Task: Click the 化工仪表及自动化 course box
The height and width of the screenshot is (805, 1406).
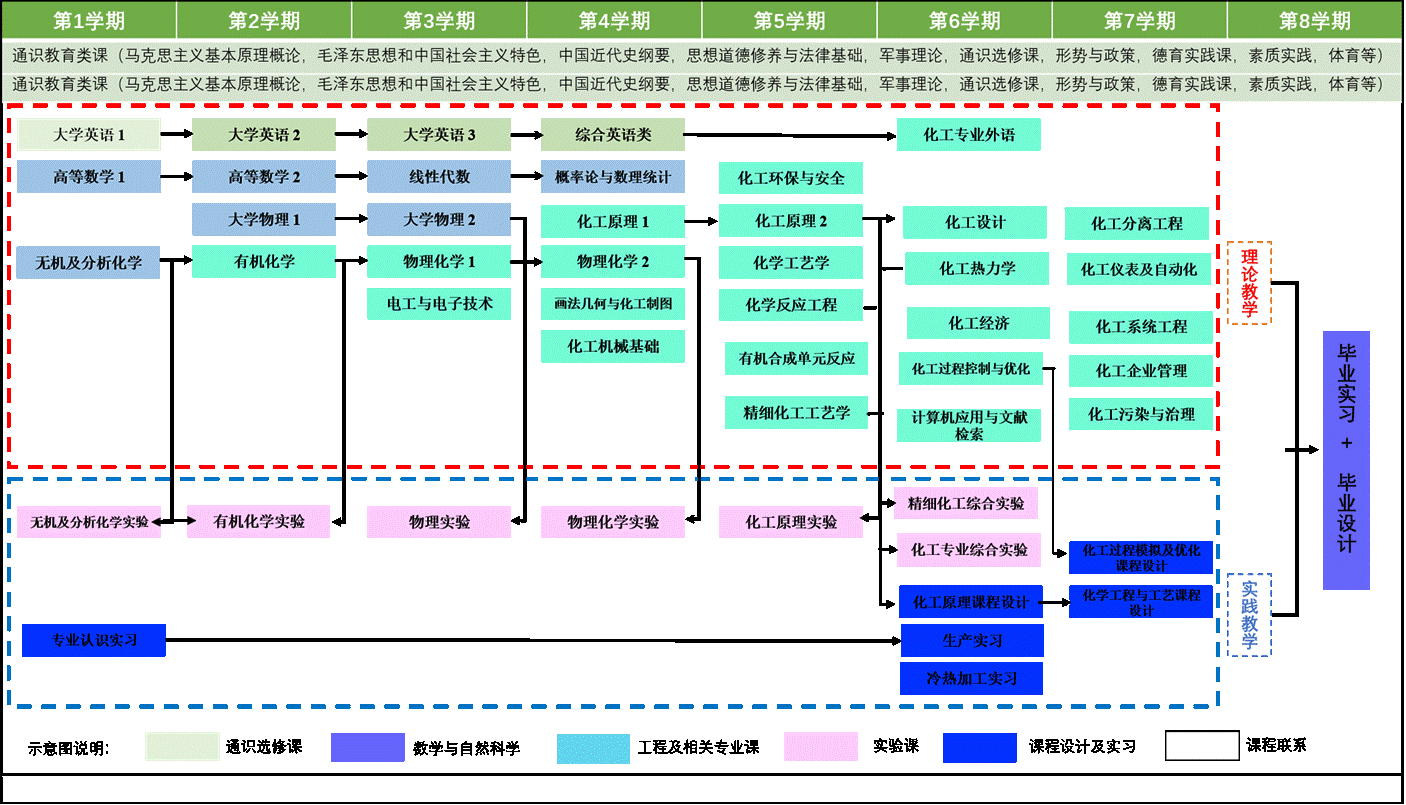Action: [x=1139, y=269]
